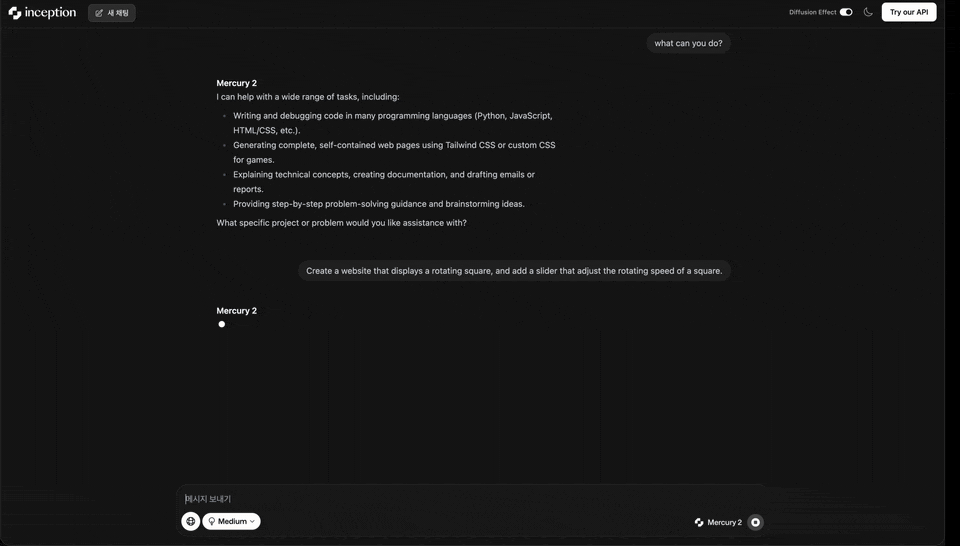Screen dimensions: 960x546
Task: Click the Diffusion Effect label
Action: pos(812,12)
